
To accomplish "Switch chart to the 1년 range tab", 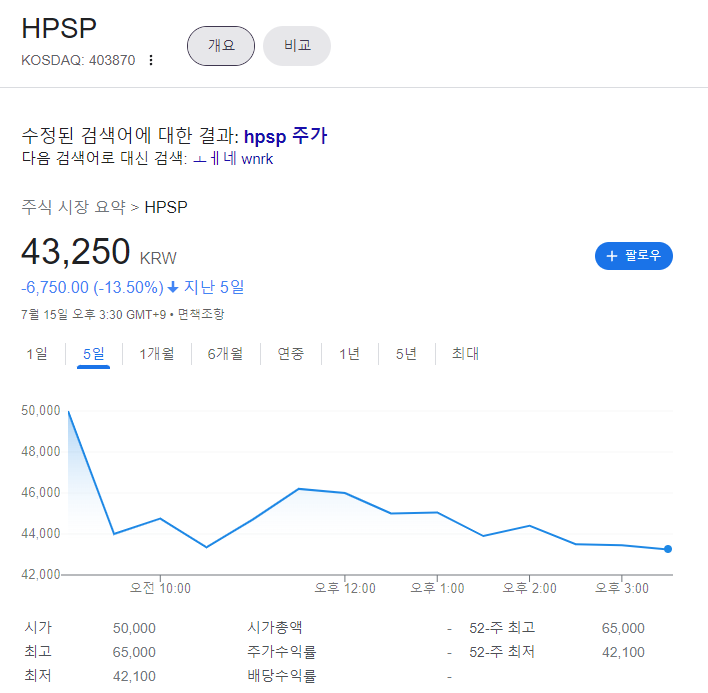I will [349, 353].
